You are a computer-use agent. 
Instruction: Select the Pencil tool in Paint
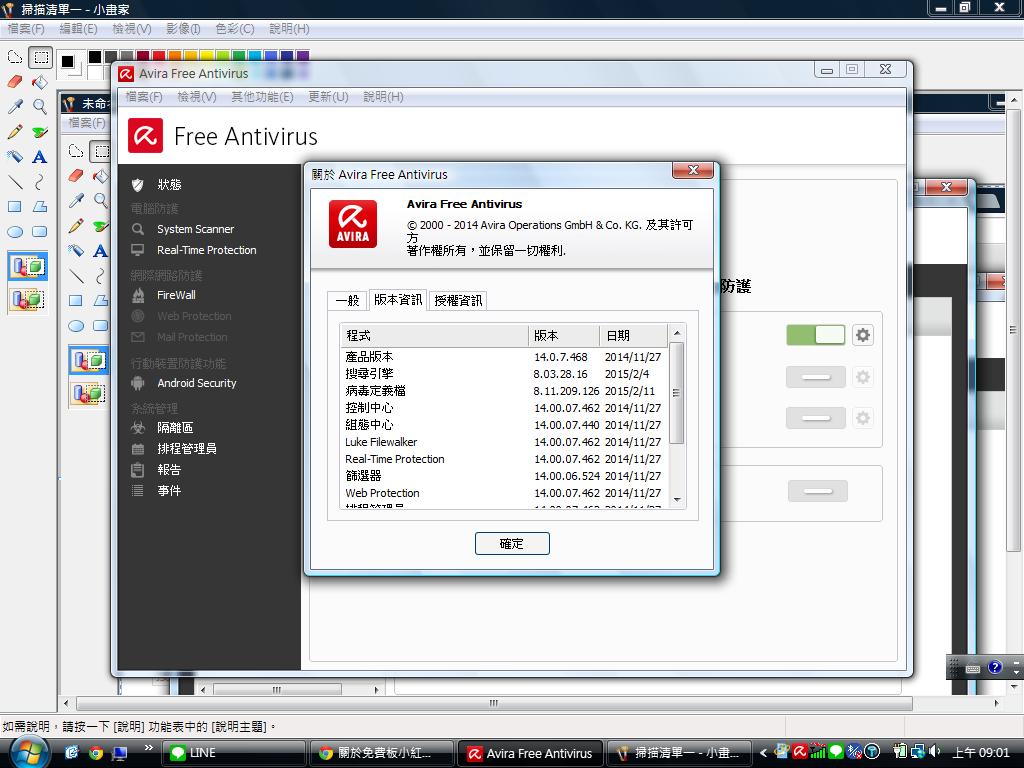15,131
